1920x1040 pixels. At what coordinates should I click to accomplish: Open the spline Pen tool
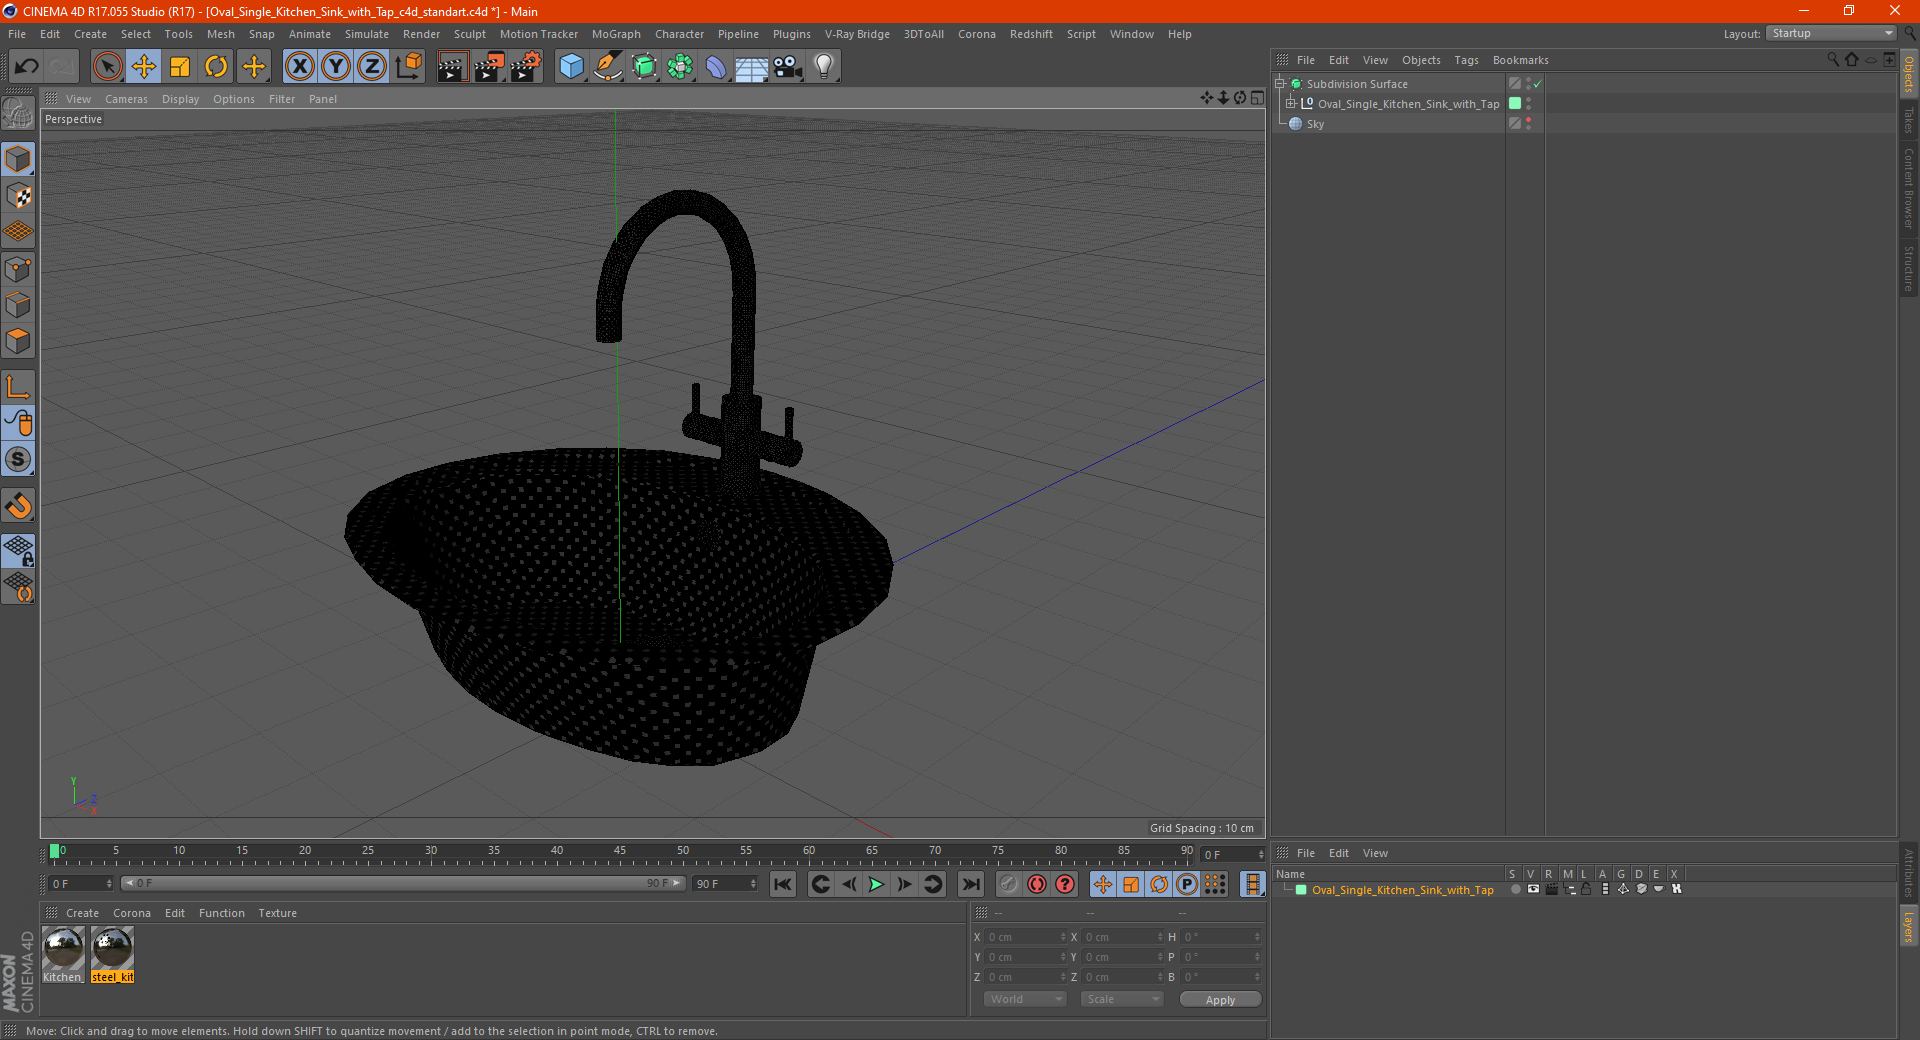(607, 67)
